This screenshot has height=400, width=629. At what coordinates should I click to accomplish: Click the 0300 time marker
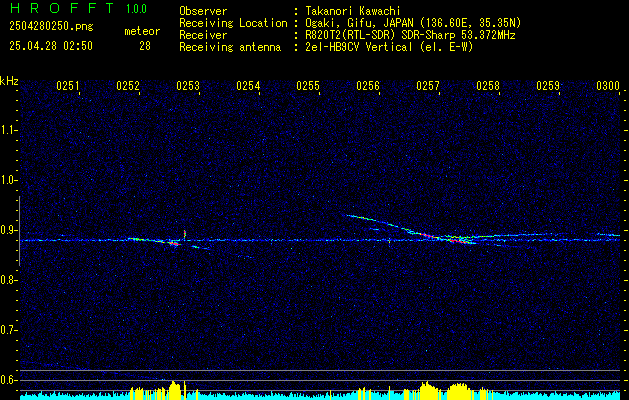[x=608, y=86]
